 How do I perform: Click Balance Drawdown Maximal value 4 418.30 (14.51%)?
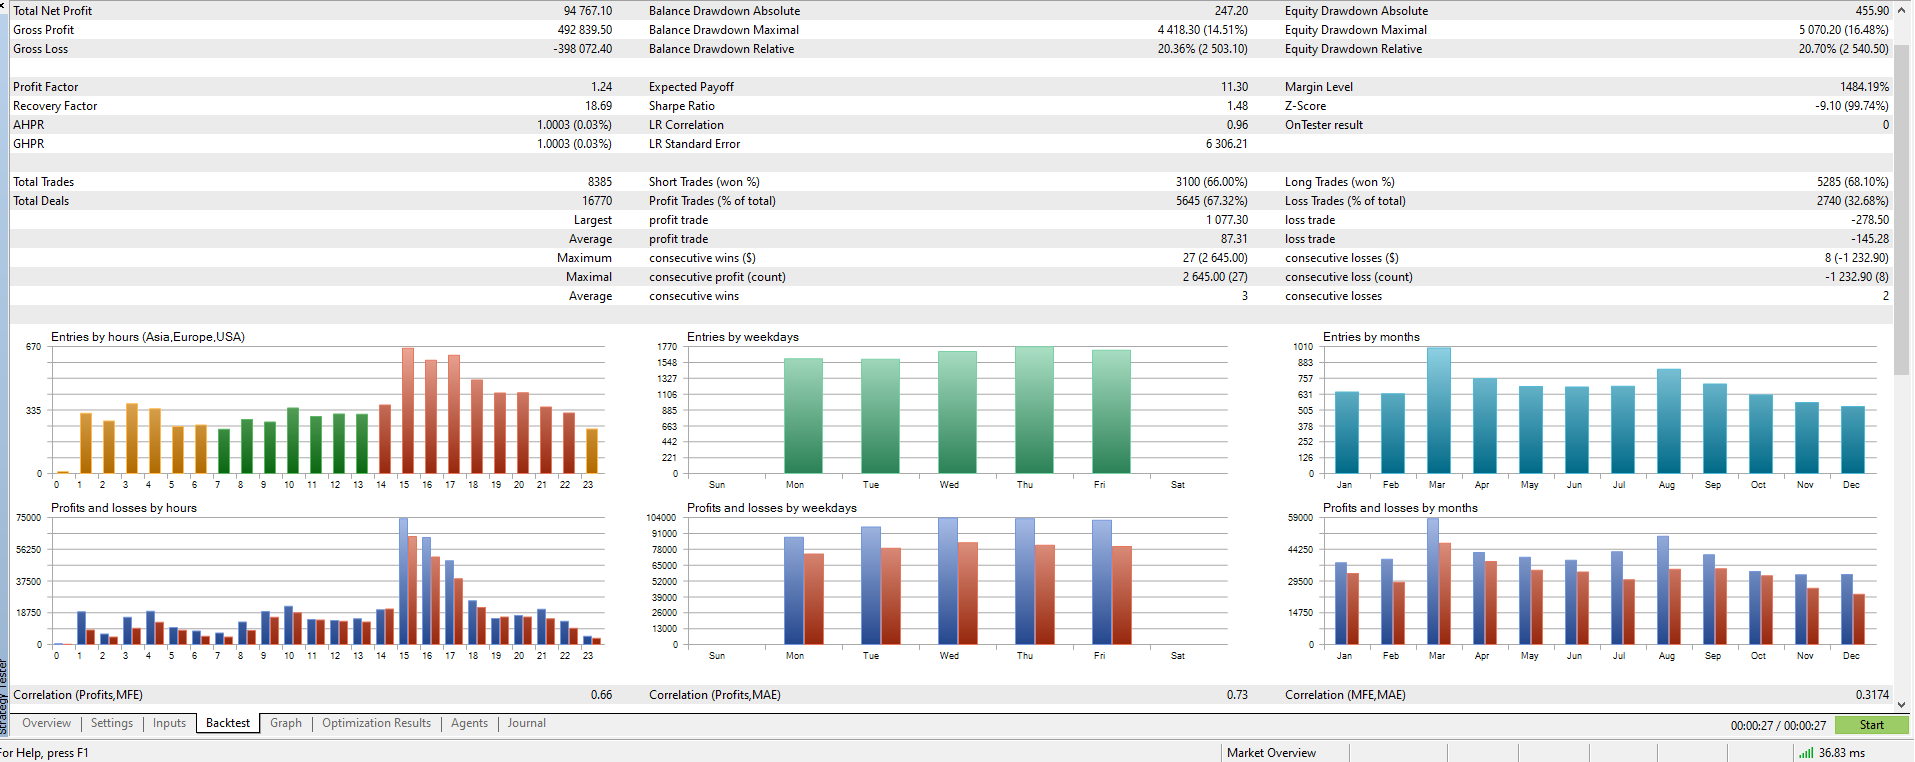[1202, 30]
